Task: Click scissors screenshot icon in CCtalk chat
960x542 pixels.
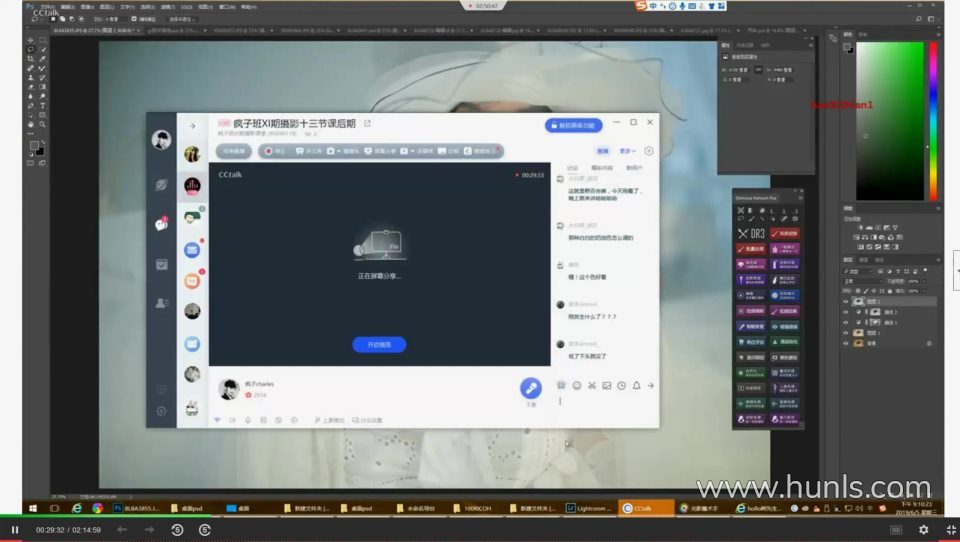Action: coord(592,385)
